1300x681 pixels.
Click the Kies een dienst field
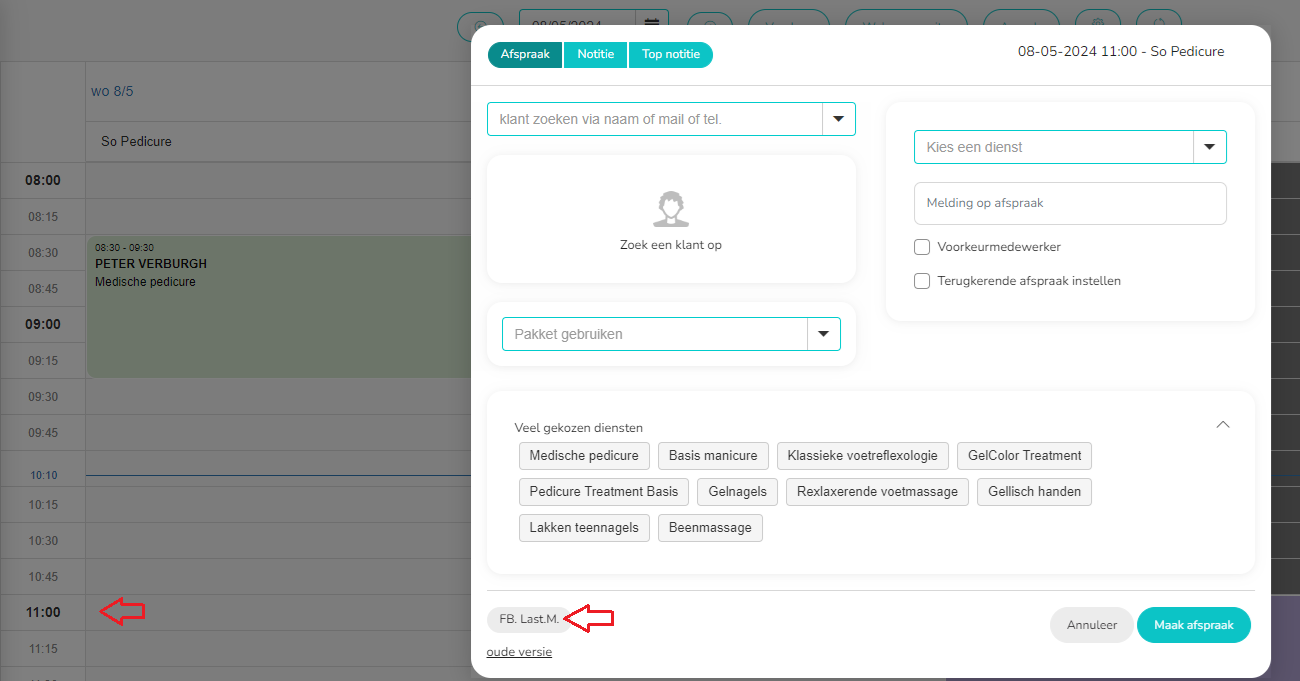1054,147
